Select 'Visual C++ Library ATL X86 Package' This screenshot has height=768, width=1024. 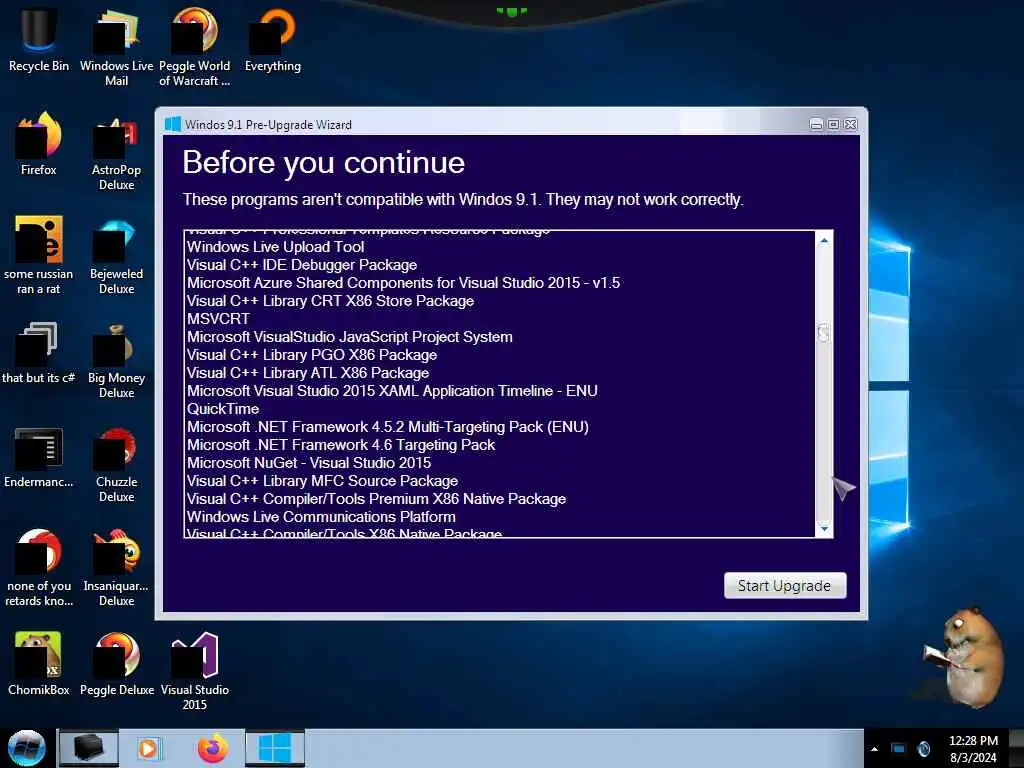pyautogui.click(x=308, y=373)
